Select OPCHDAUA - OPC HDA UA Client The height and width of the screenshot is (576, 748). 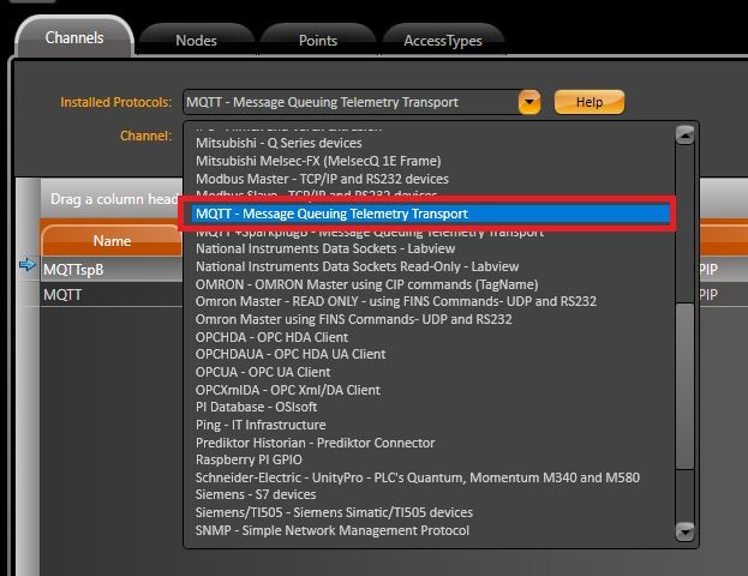pos(291,355)
